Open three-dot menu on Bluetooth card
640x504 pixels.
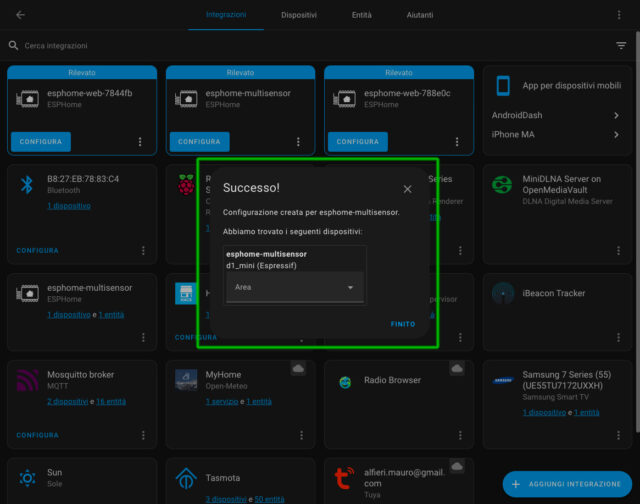tap(143, 250)
